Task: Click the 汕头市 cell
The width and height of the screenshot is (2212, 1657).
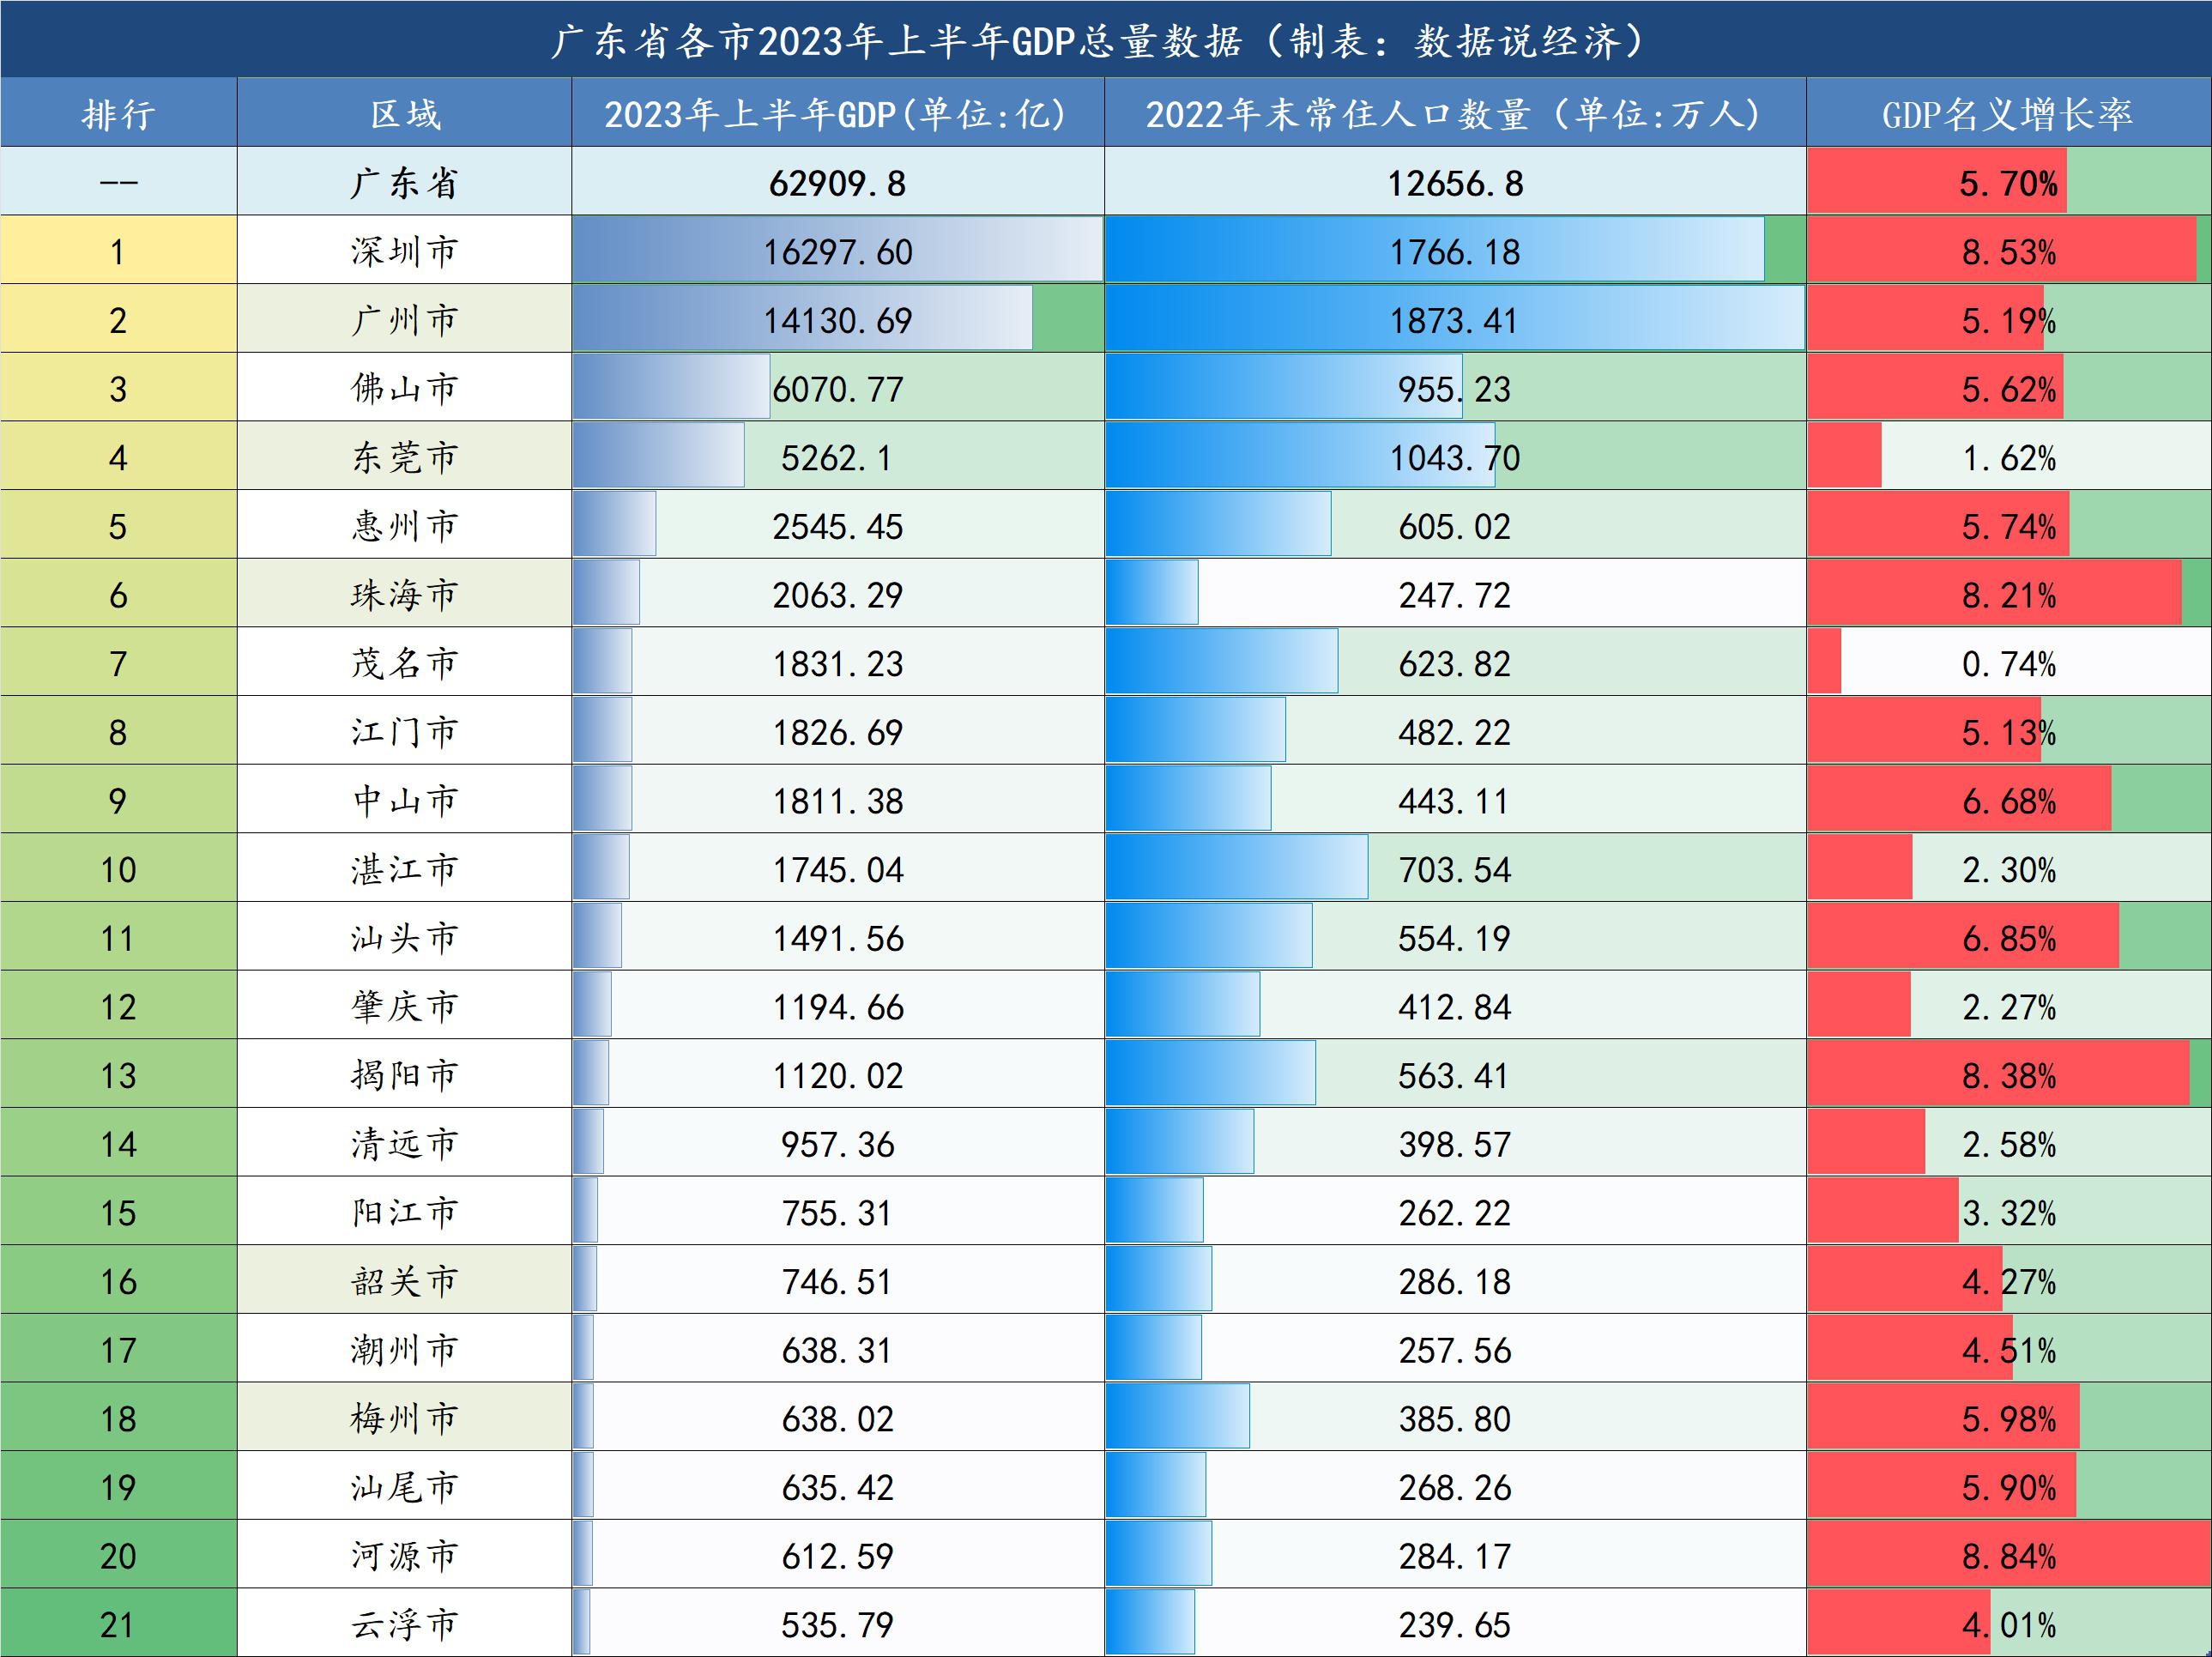Action: pos(404,937)
